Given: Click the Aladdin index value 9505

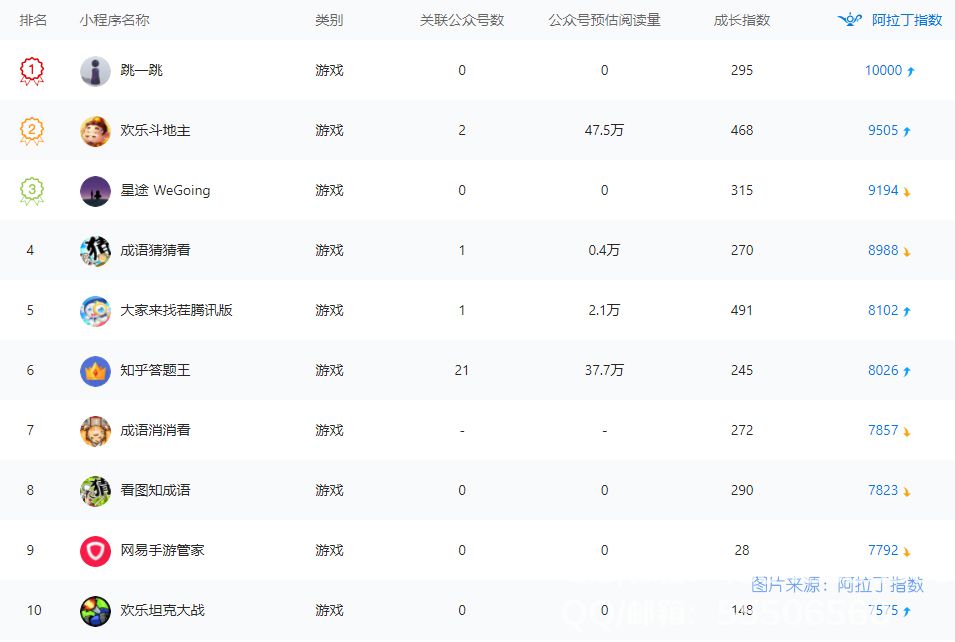Looking at the screenshot, I should 883,130.
